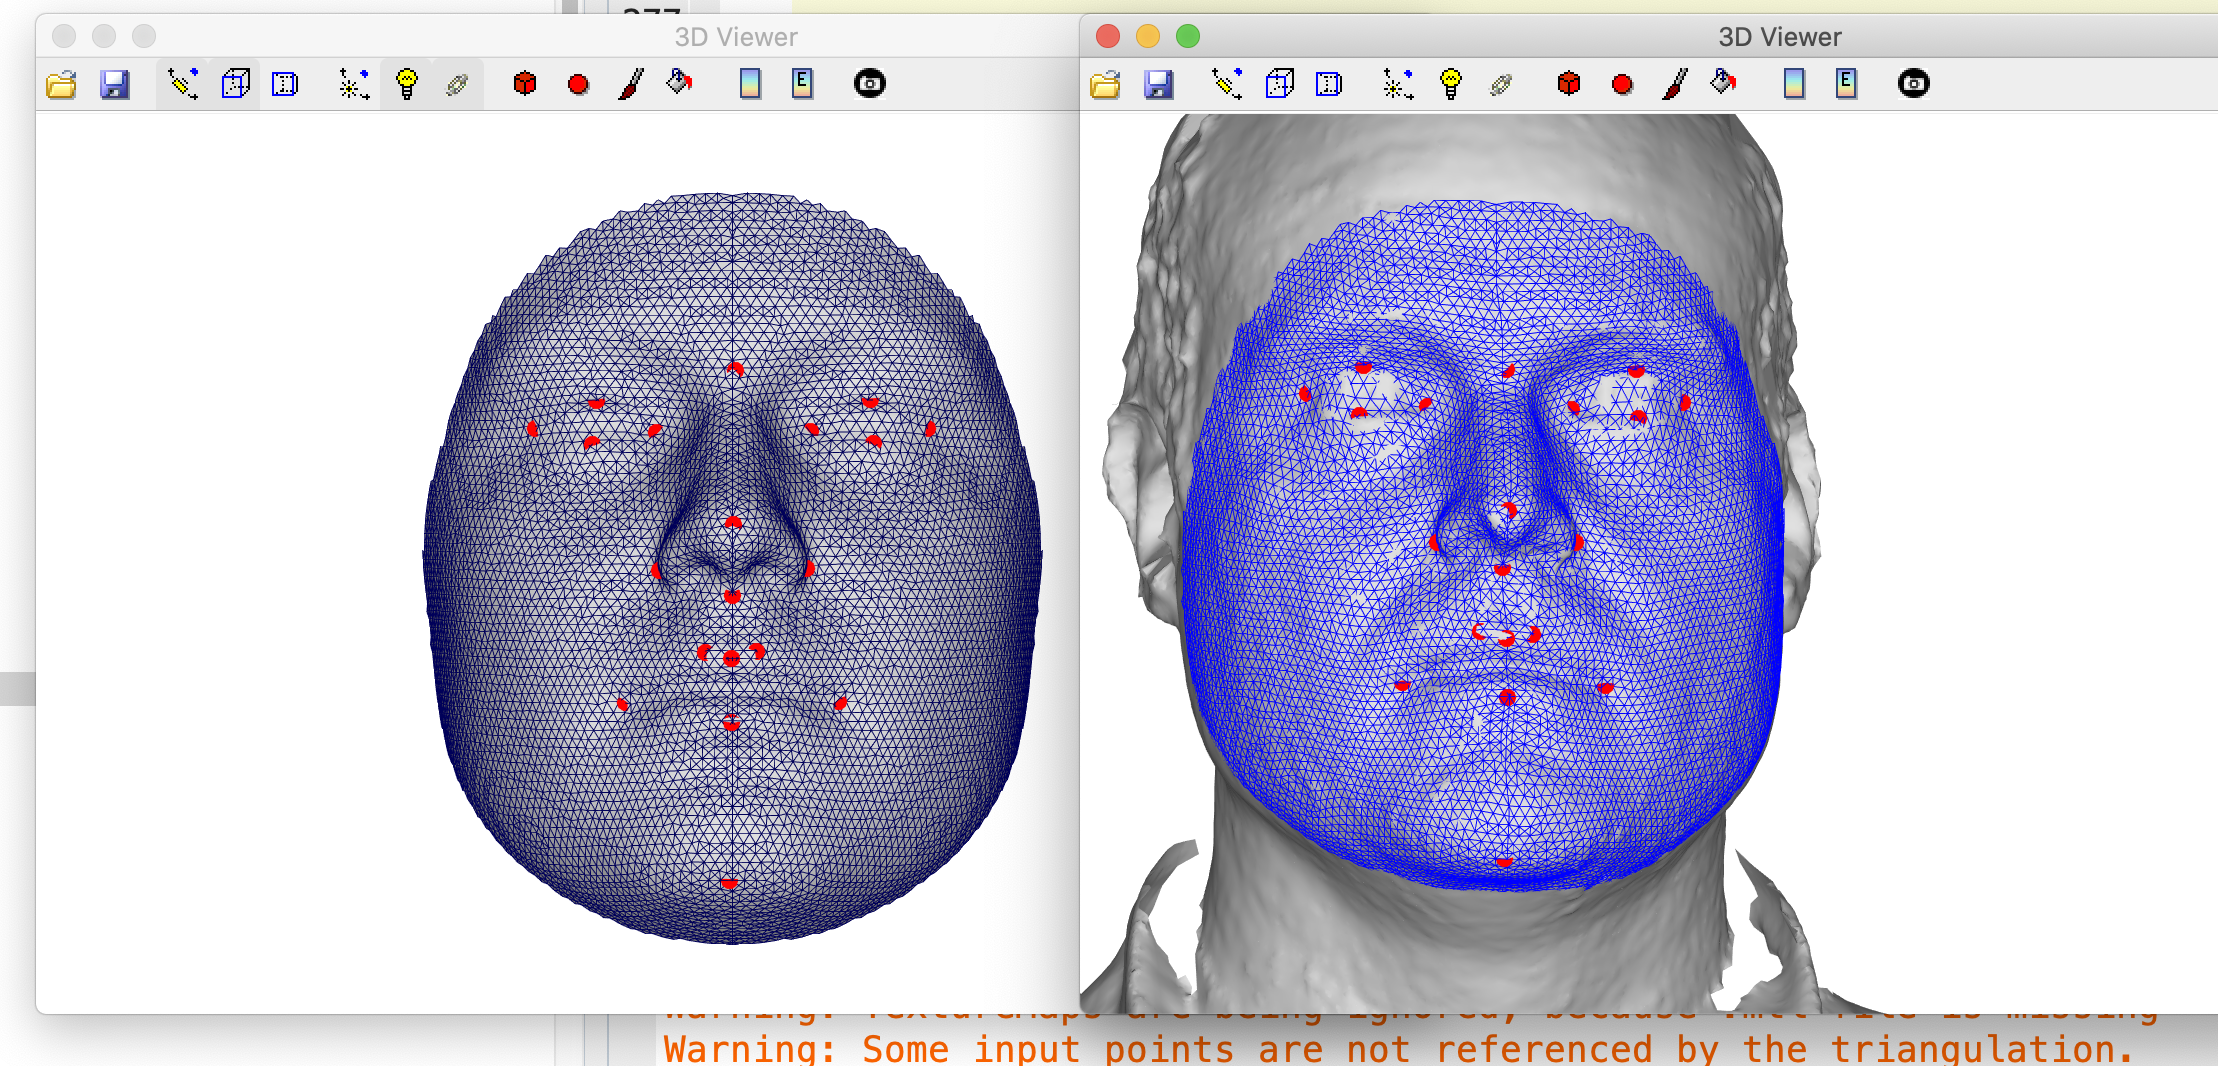Image resolution: width=2218 pixels, height=1066 pixels.
Task: Click the gradient icon marked E in the right 3D Viewer
Action: [1846, 83]
